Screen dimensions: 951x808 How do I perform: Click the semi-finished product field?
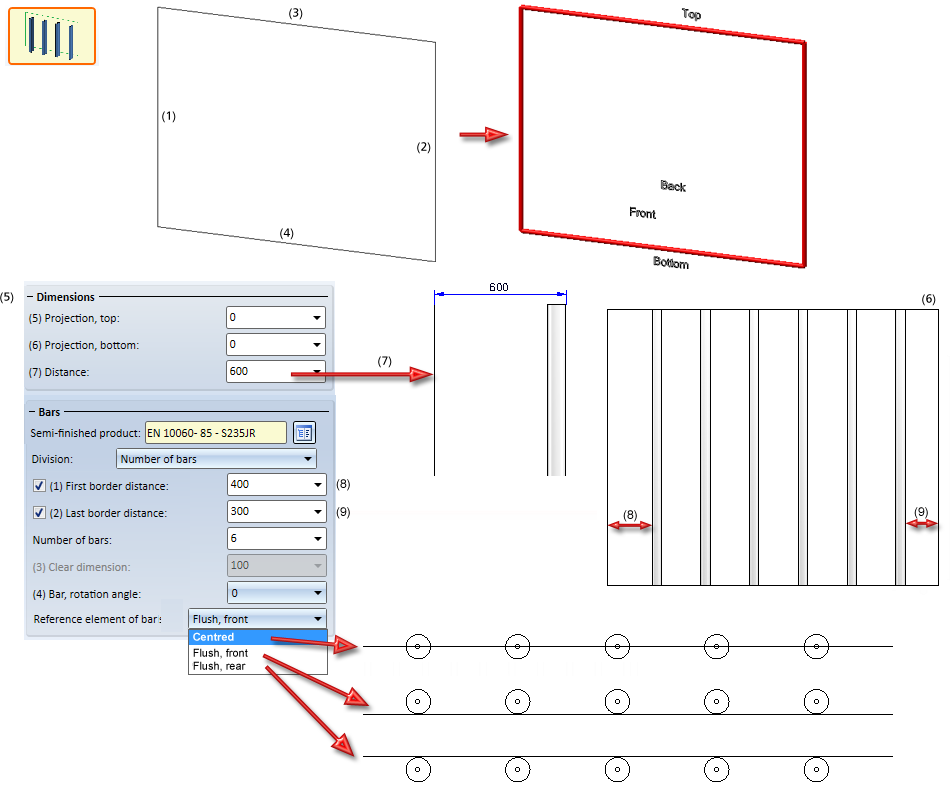(x=216, y=433)
